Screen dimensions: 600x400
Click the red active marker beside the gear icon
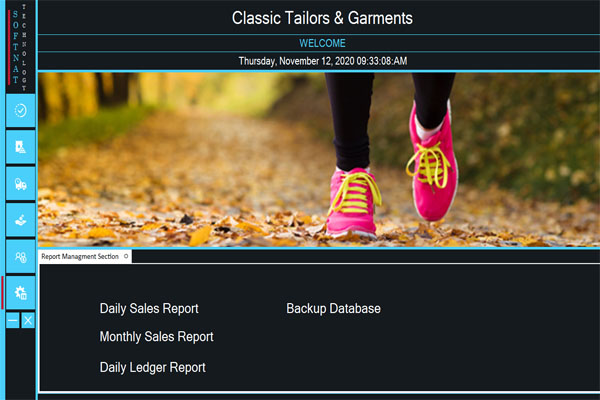click(x=2, y=293)
